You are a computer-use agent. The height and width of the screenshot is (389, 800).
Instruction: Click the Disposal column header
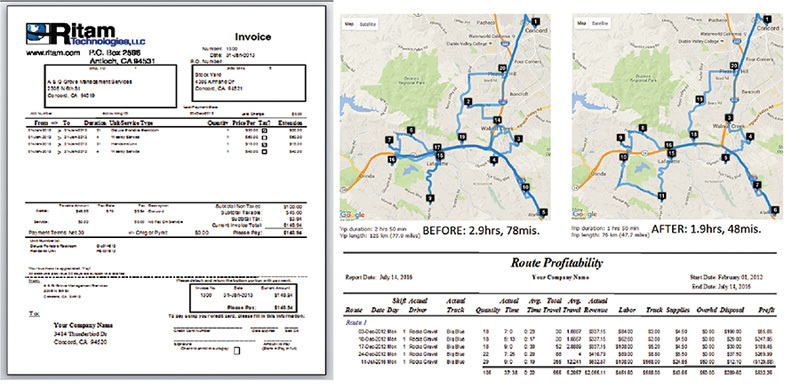click(x=733, y=310)
